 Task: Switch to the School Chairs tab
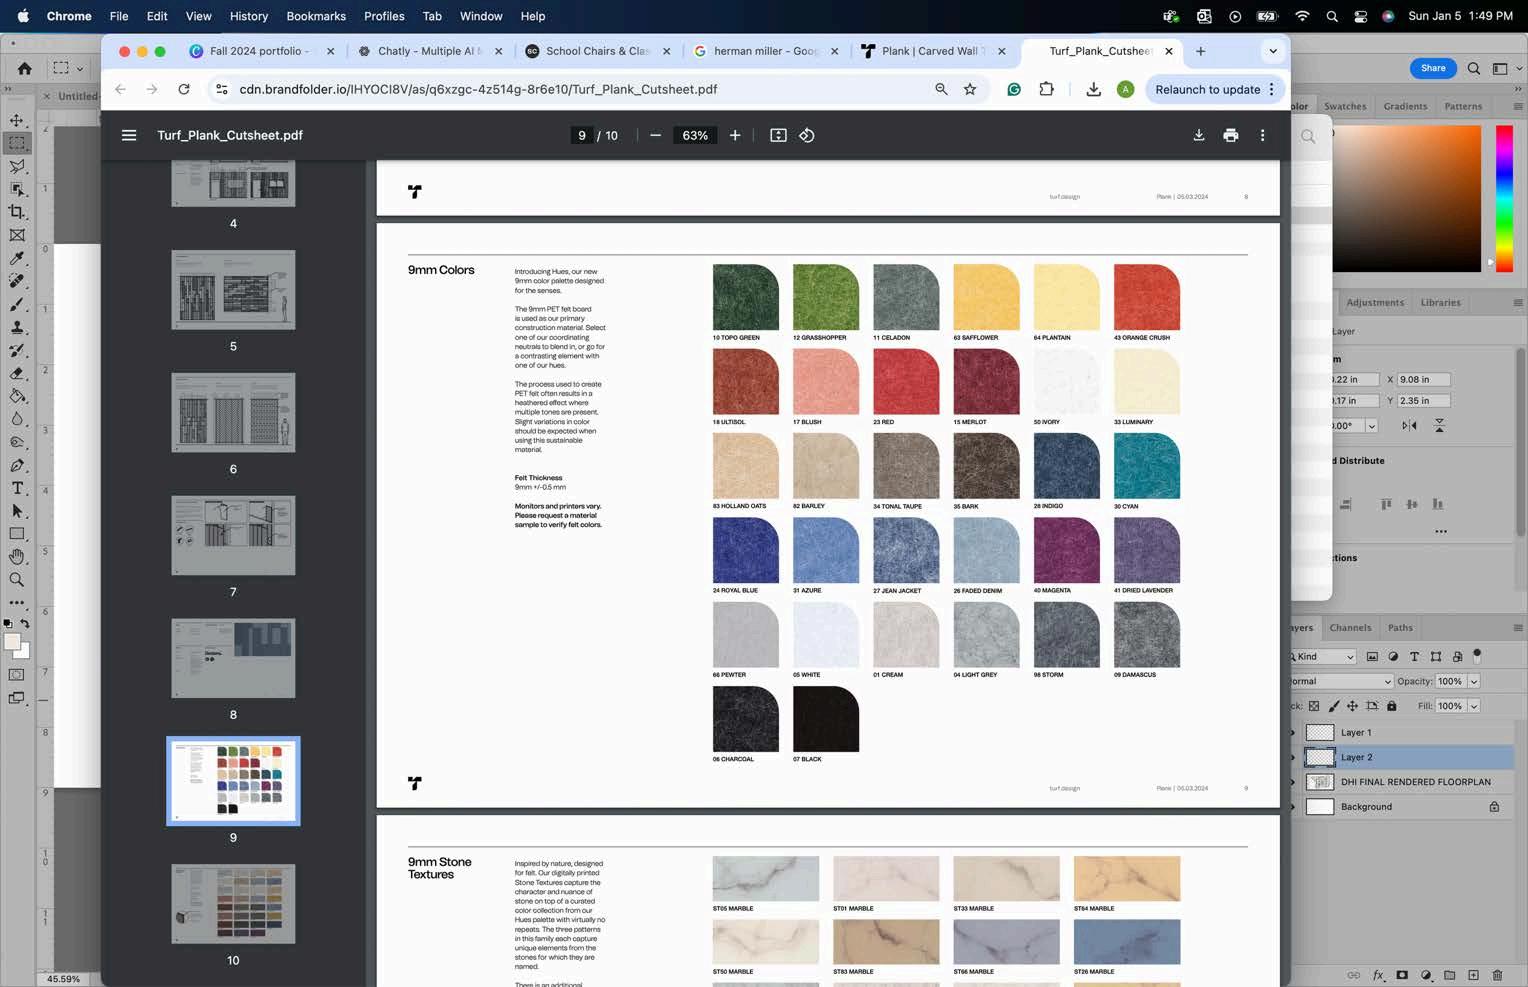(x=598, y=51)
